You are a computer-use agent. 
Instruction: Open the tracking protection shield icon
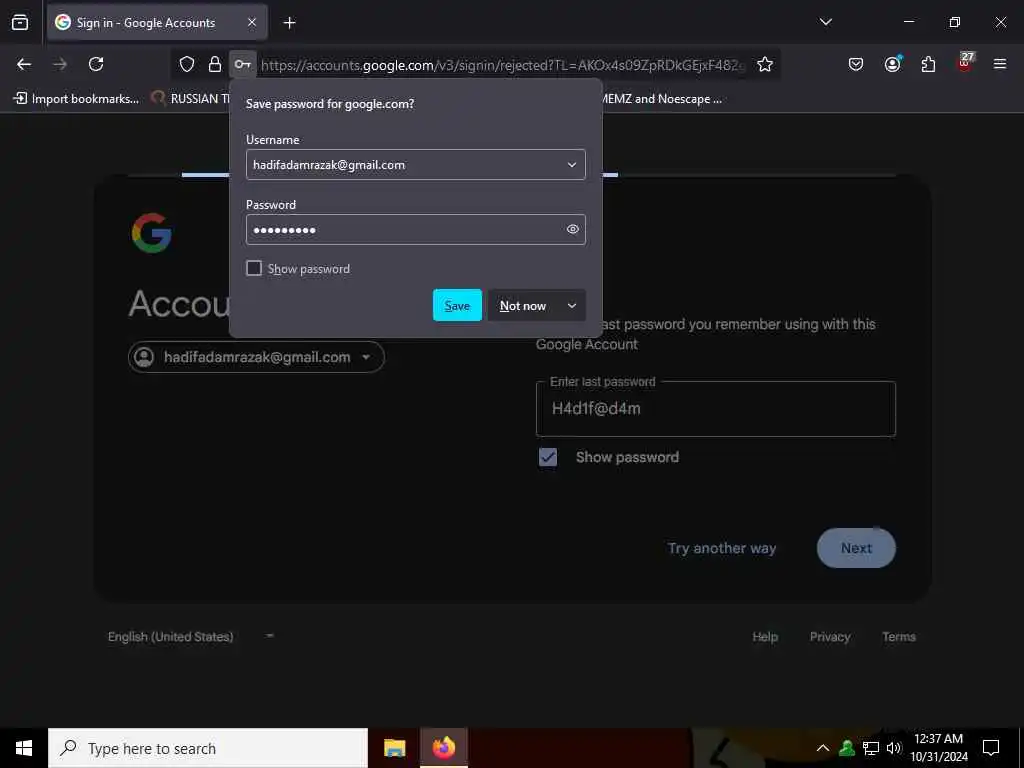click(187, 64)
